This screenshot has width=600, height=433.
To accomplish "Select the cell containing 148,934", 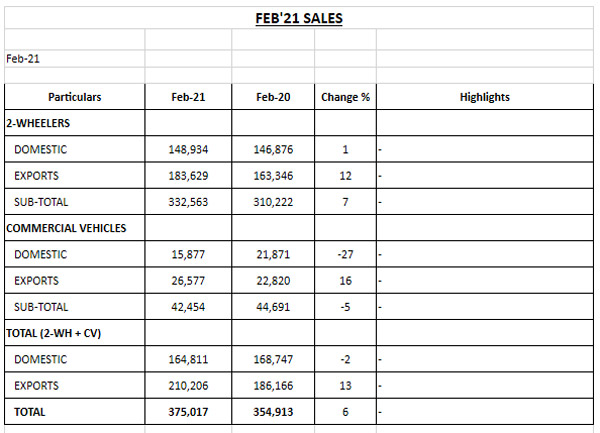I will point(187,149).
